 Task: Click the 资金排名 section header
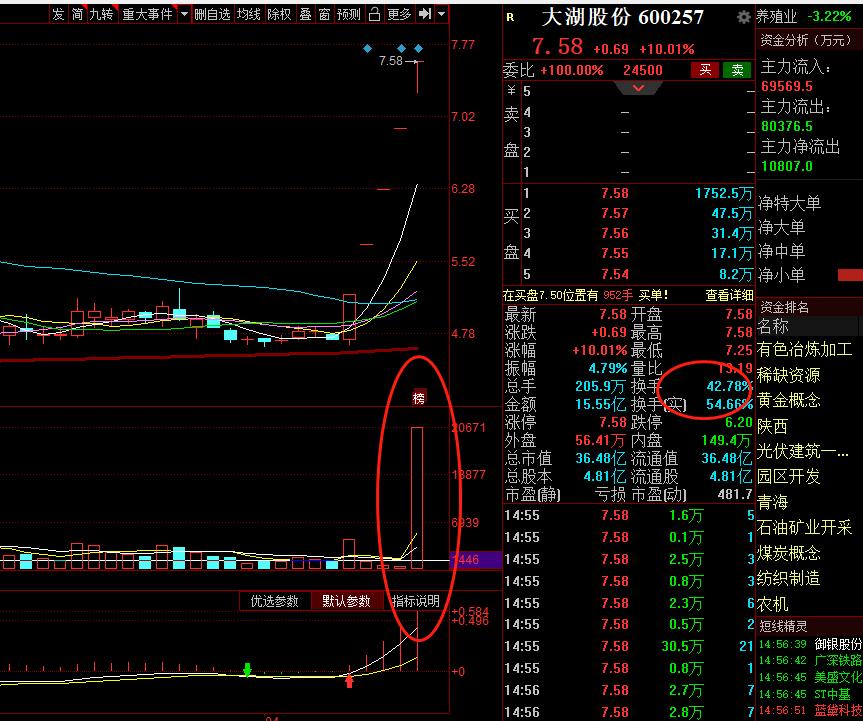point(784,307)
